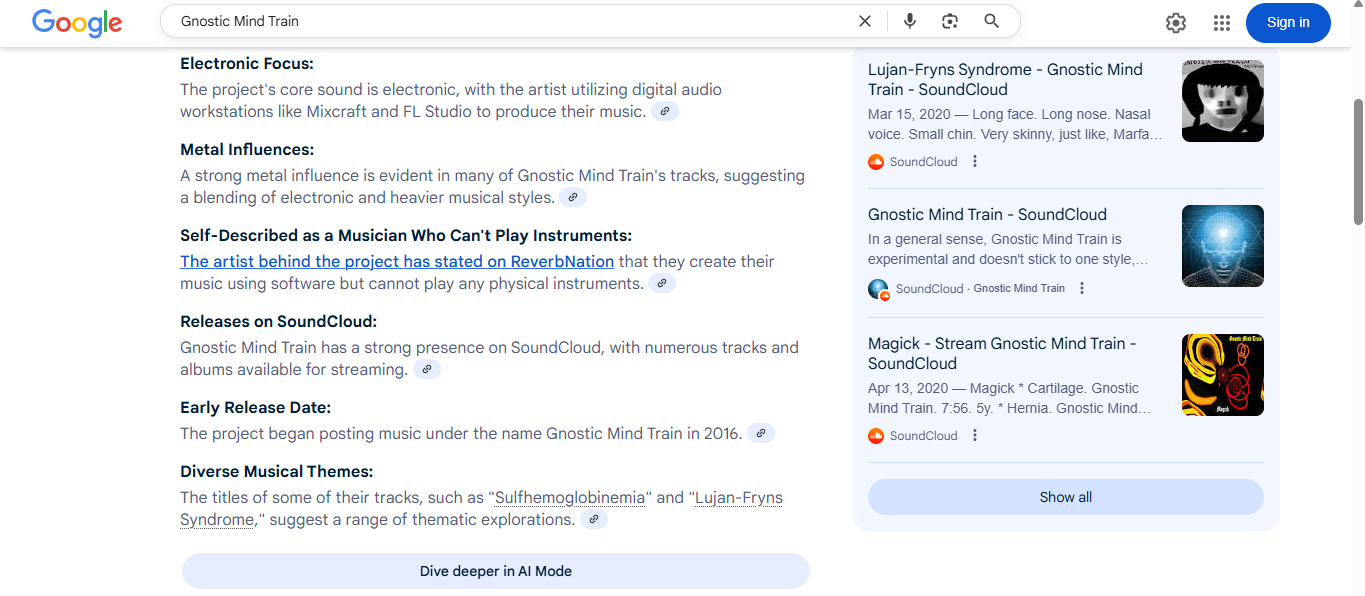Open Magick - Stream Gnostic Mind Train result title

point(1002,353)
